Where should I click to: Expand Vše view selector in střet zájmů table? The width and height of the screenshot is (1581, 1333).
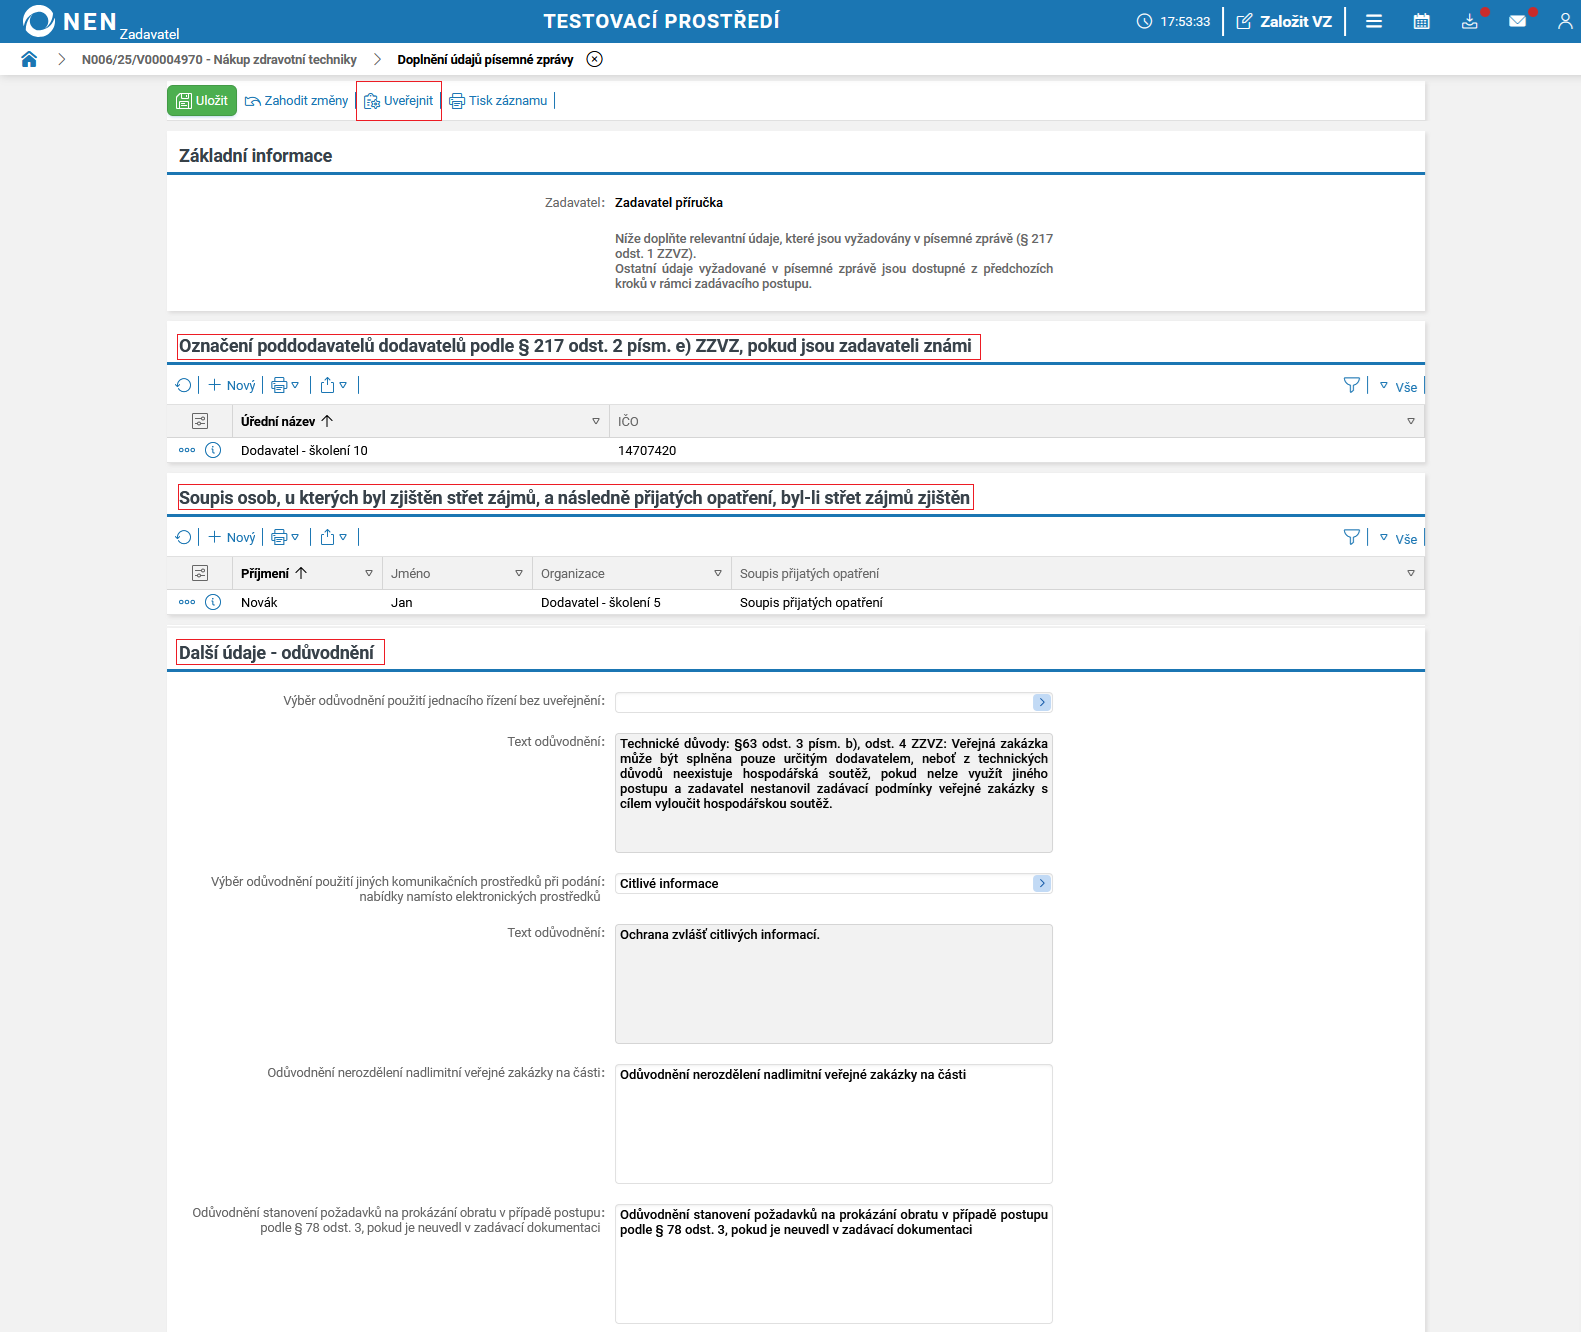pyautogui.click(x=1398, y=538)
